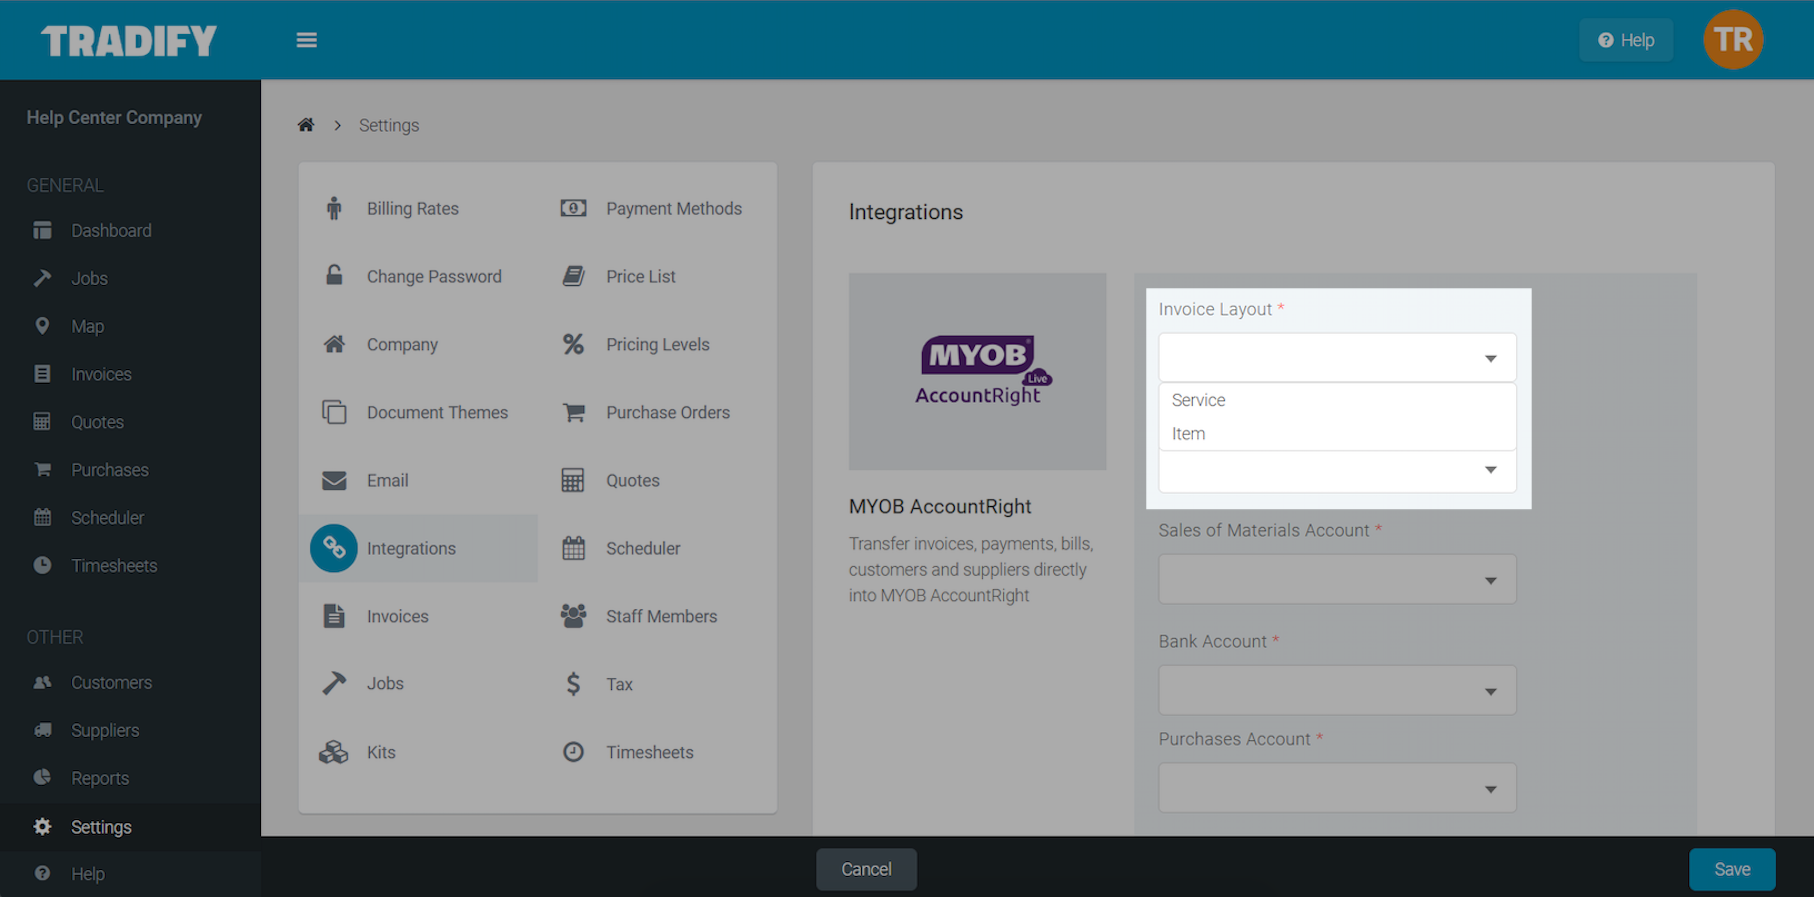Click the Kits cubes icon

[334, 752]
